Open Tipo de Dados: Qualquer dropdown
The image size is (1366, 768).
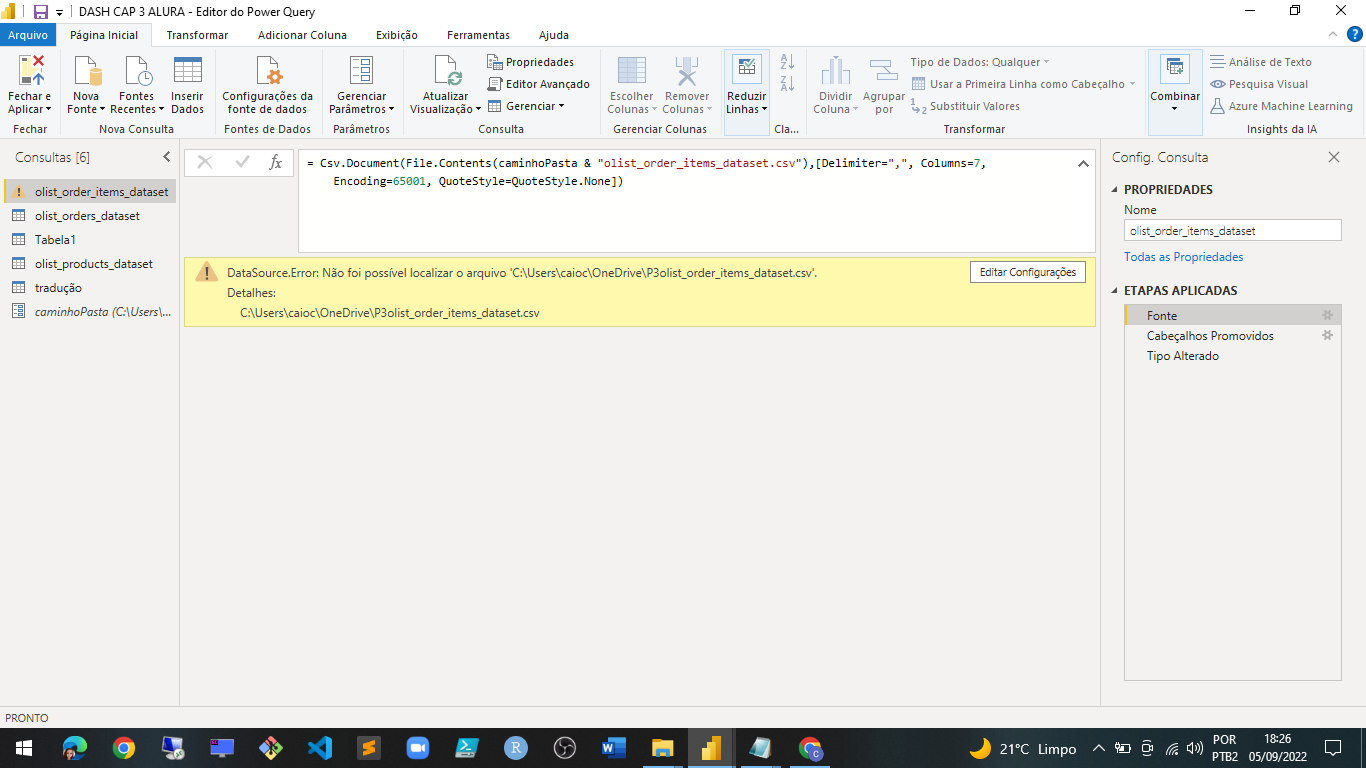pos(980,62)
